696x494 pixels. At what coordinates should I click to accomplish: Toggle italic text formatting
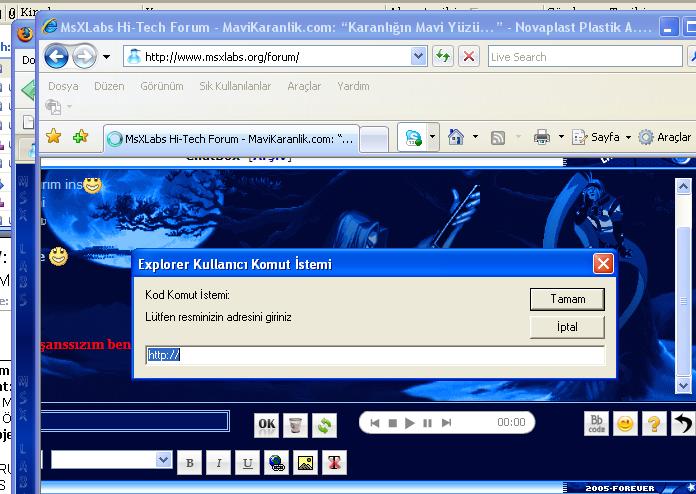(218, 462)
